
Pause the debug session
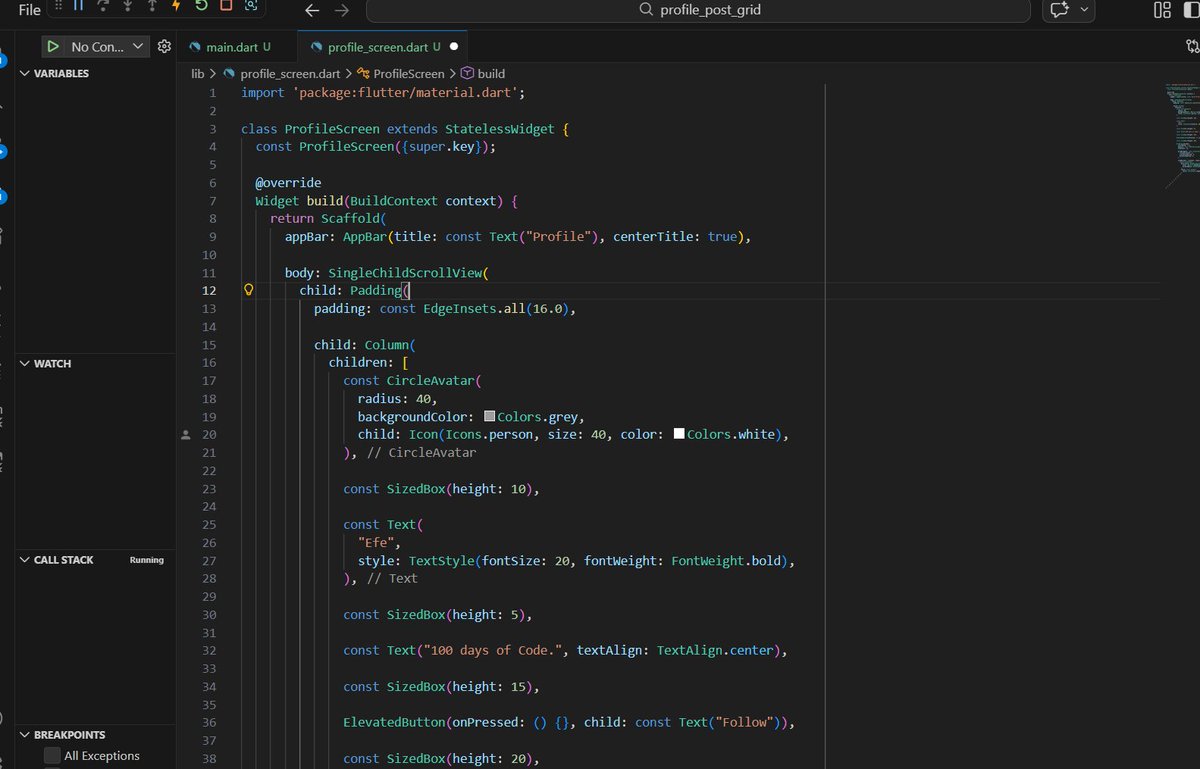tap(78, 6)
